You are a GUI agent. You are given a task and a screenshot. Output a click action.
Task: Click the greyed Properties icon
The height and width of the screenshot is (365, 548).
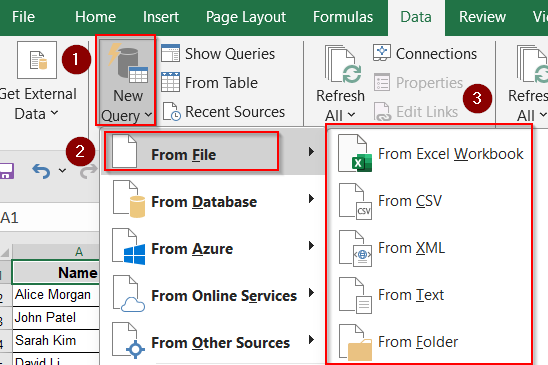coord(382,82)
